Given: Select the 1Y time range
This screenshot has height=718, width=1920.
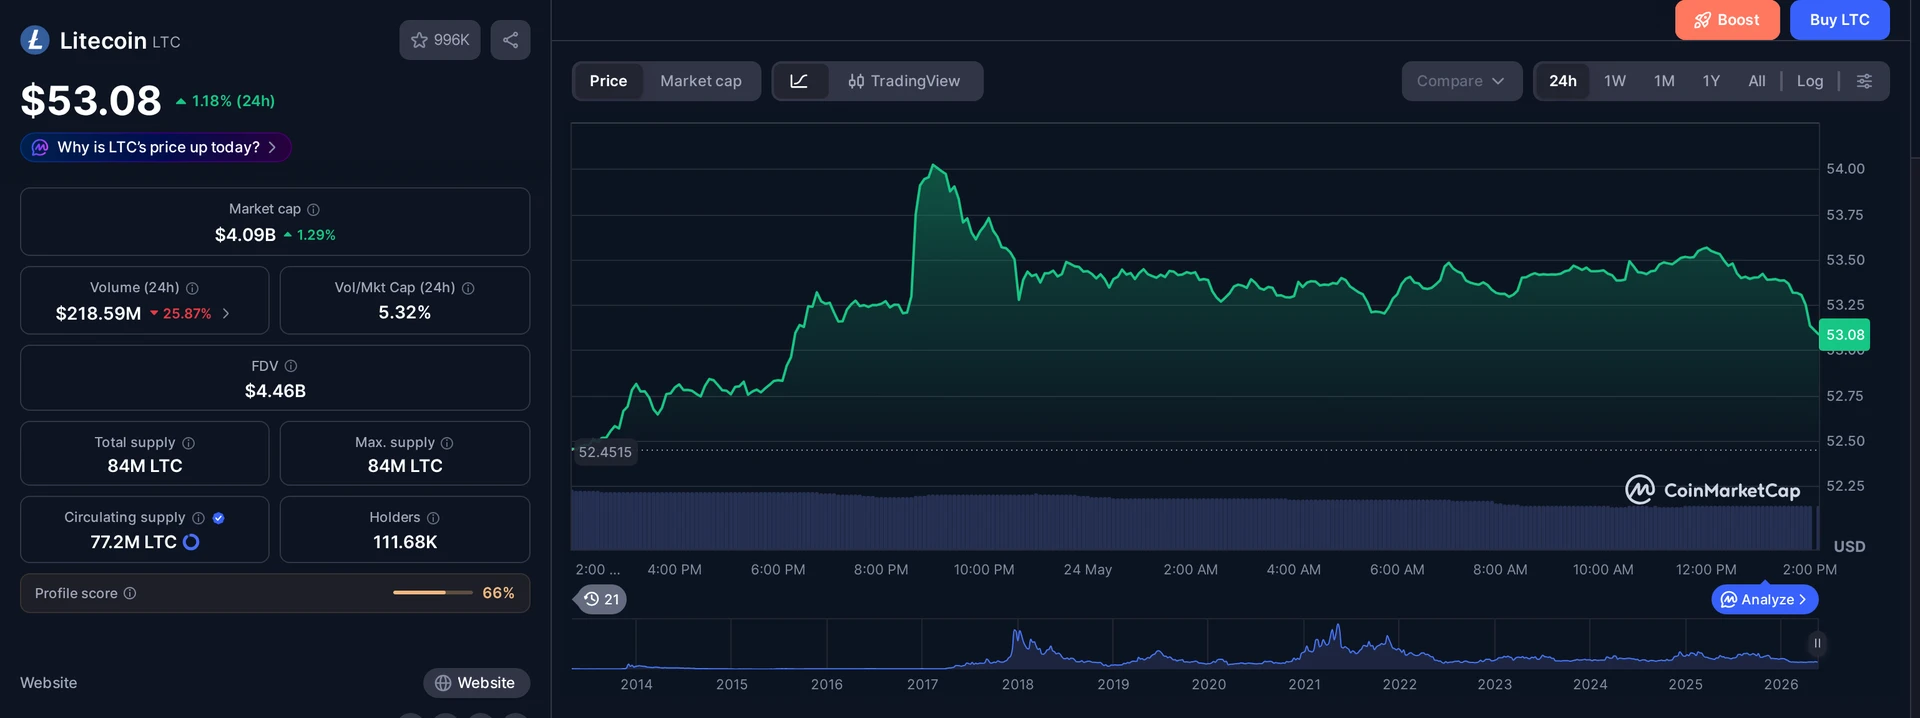Looking at the screenshot, I should tap(1711, 81).
